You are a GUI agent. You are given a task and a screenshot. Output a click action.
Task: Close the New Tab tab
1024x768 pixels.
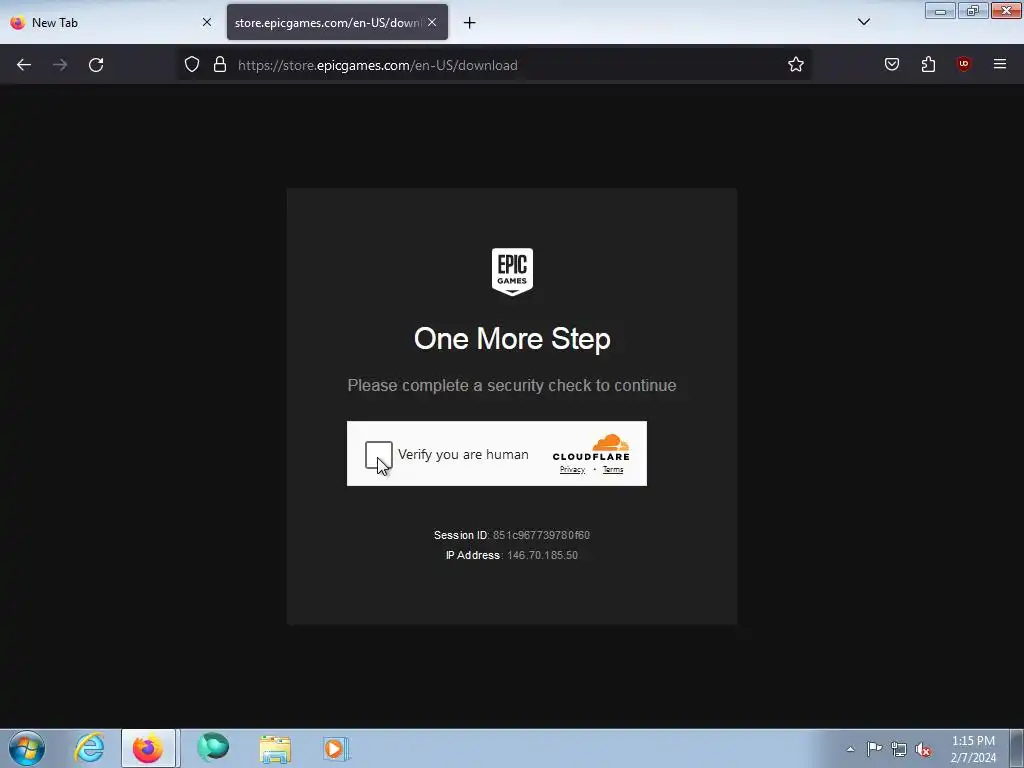pyautogui.click(x=206, y=22)
